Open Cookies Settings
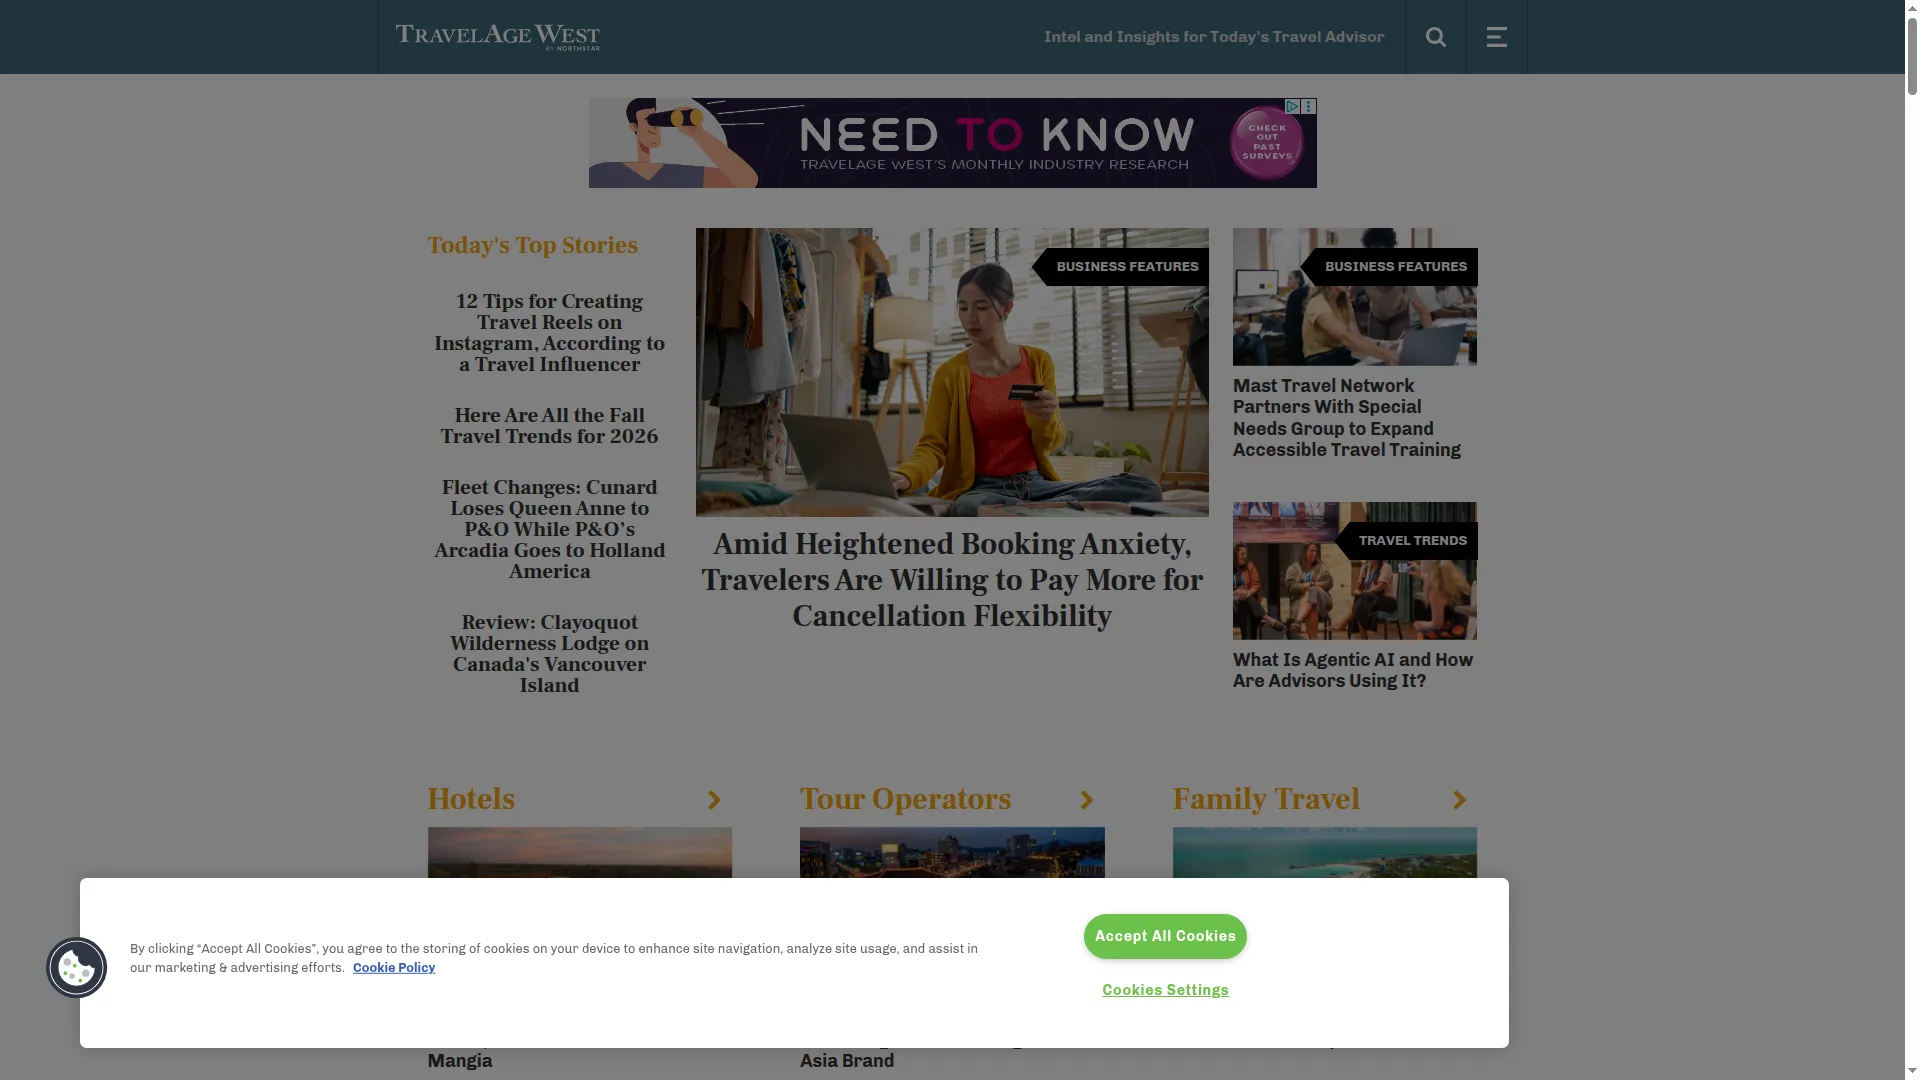This screenshot has height=1080, width=1920. click(x=1165, y=990)
